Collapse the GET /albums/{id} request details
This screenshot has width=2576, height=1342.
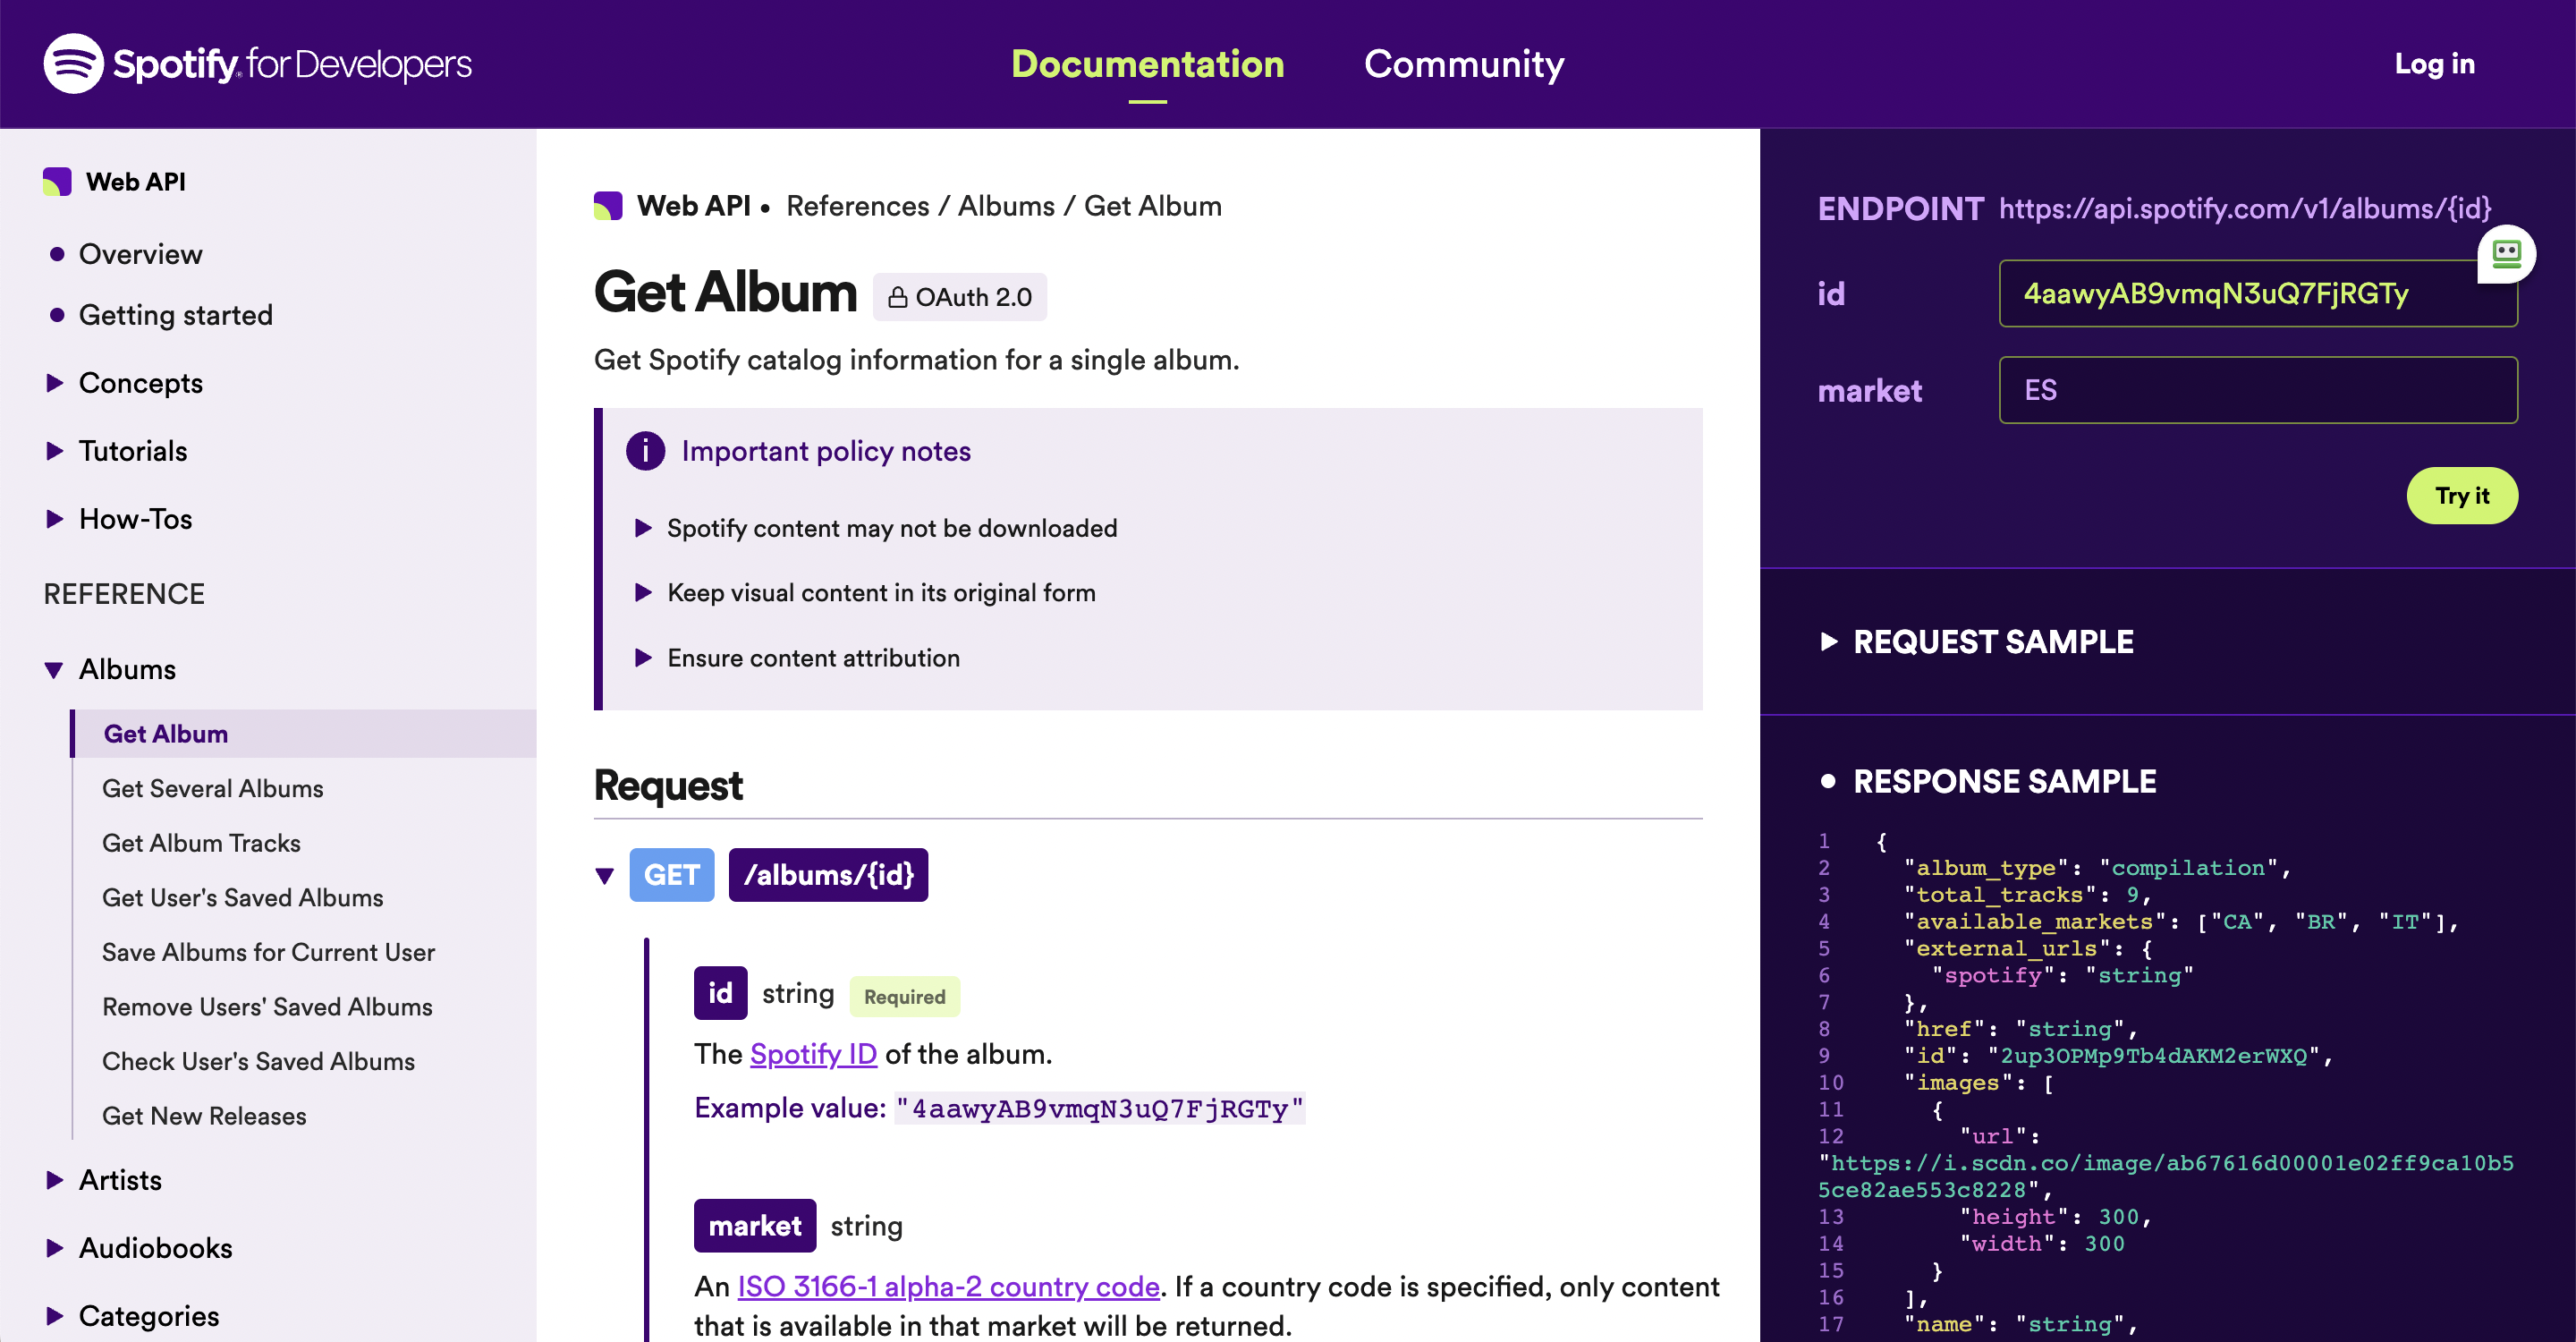tap(604, 876)
